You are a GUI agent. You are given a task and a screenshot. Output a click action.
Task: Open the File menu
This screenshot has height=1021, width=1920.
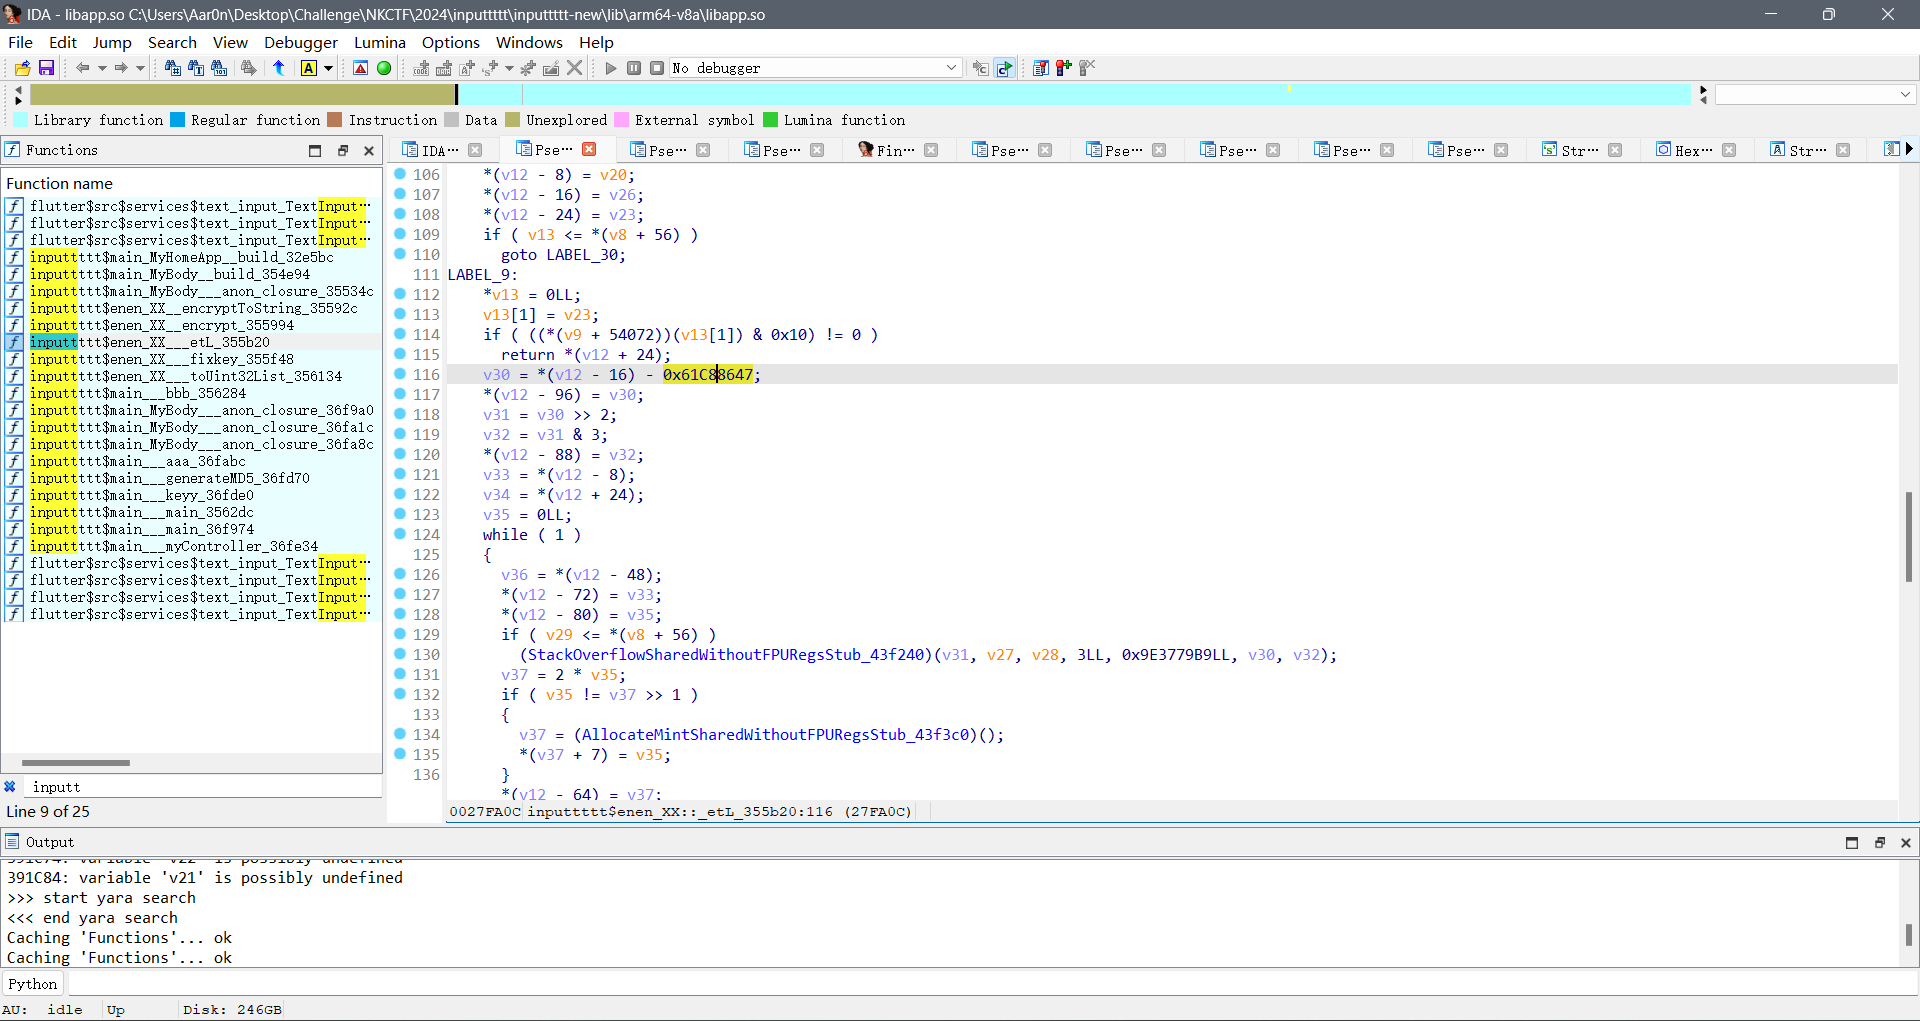click(x=20, y=42)
